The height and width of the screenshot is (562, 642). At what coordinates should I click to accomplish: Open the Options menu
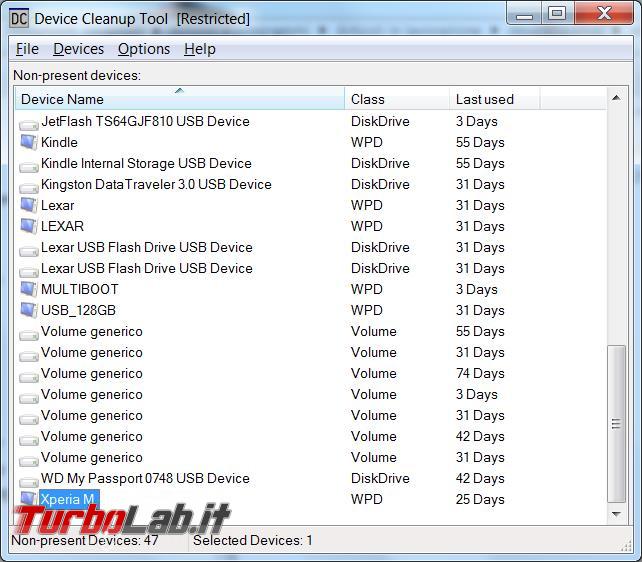144,49
